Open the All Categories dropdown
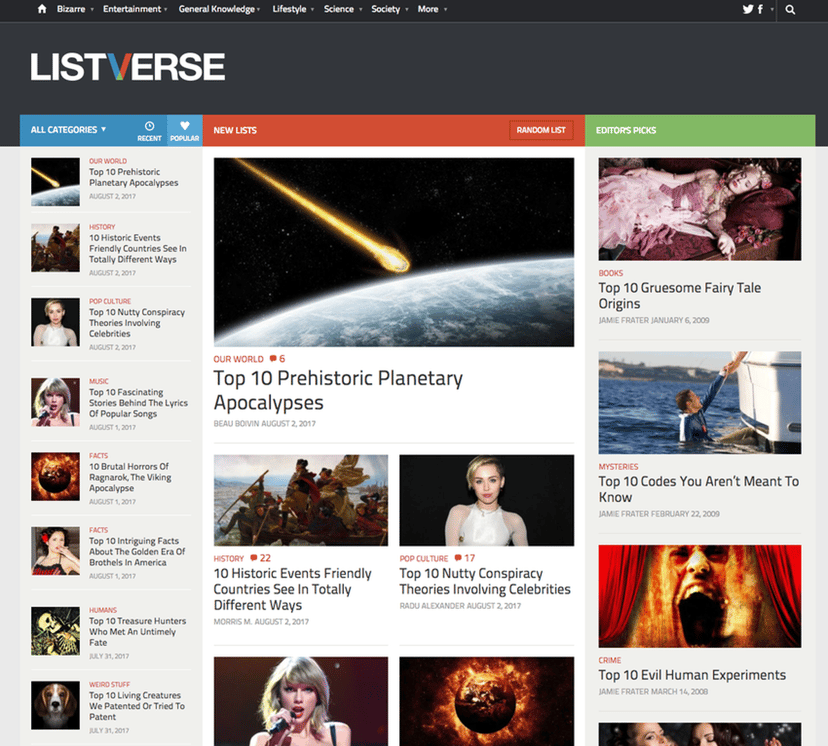828x746 pixels. (68, 130)
